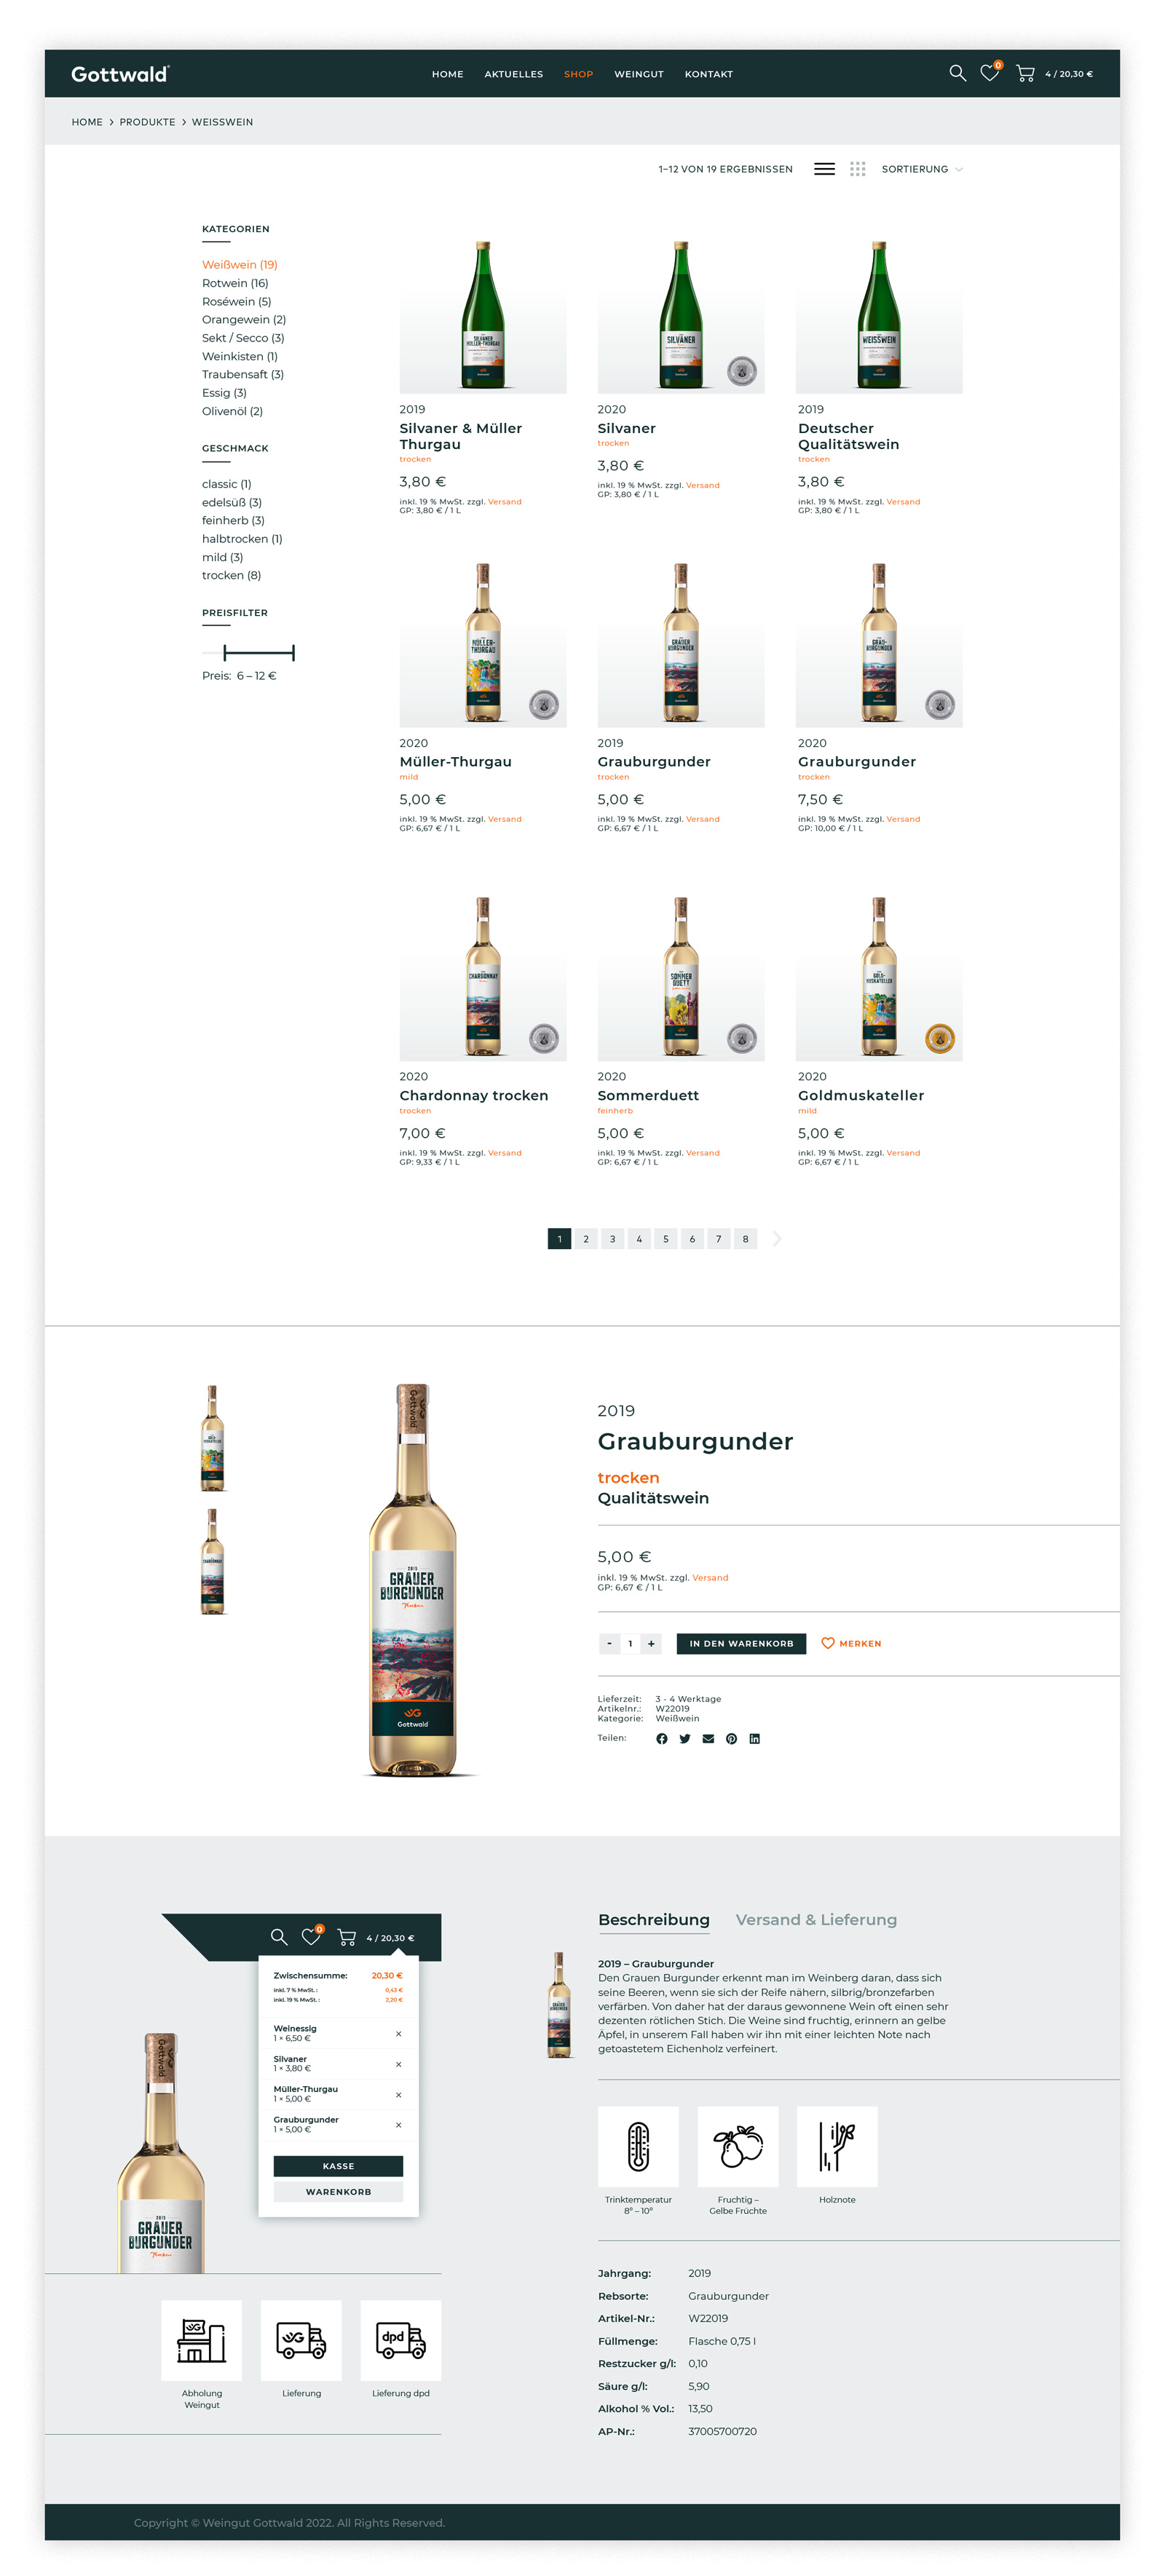This screenshot has width=1165, height=2576.
Task: Share the product on LinkedIn
Action: pyautogui.click(x=754, y=1738)
